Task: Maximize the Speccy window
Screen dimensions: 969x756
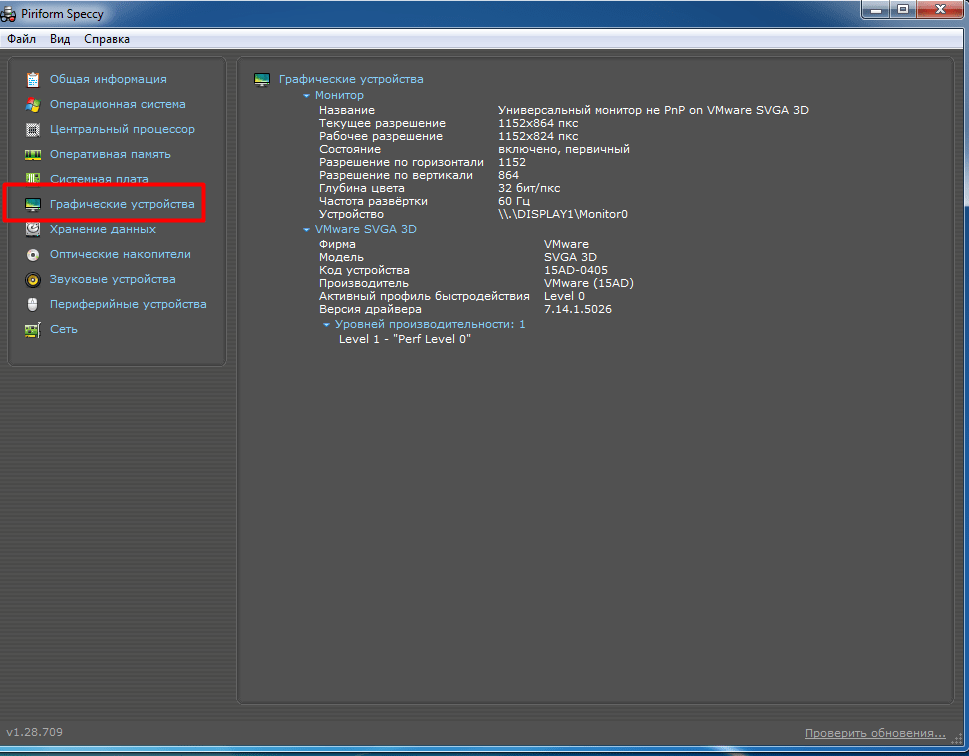Action: click(903, 10)
